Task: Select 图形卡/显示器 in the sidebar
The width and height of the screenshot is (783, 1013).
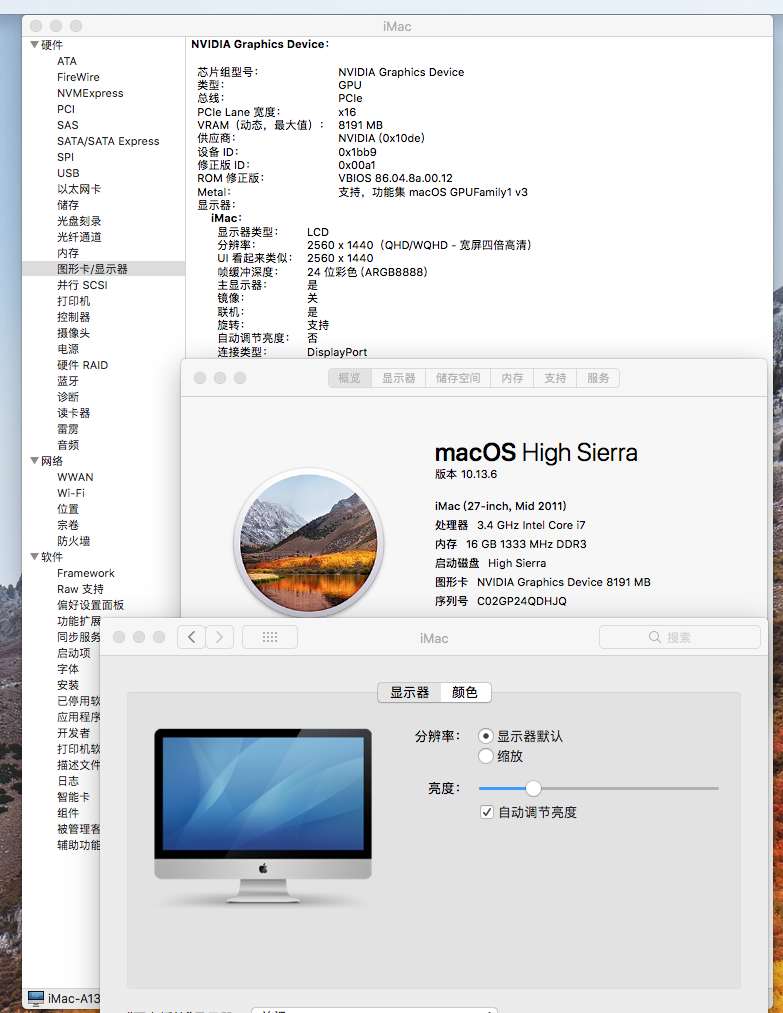Action: 92,269
